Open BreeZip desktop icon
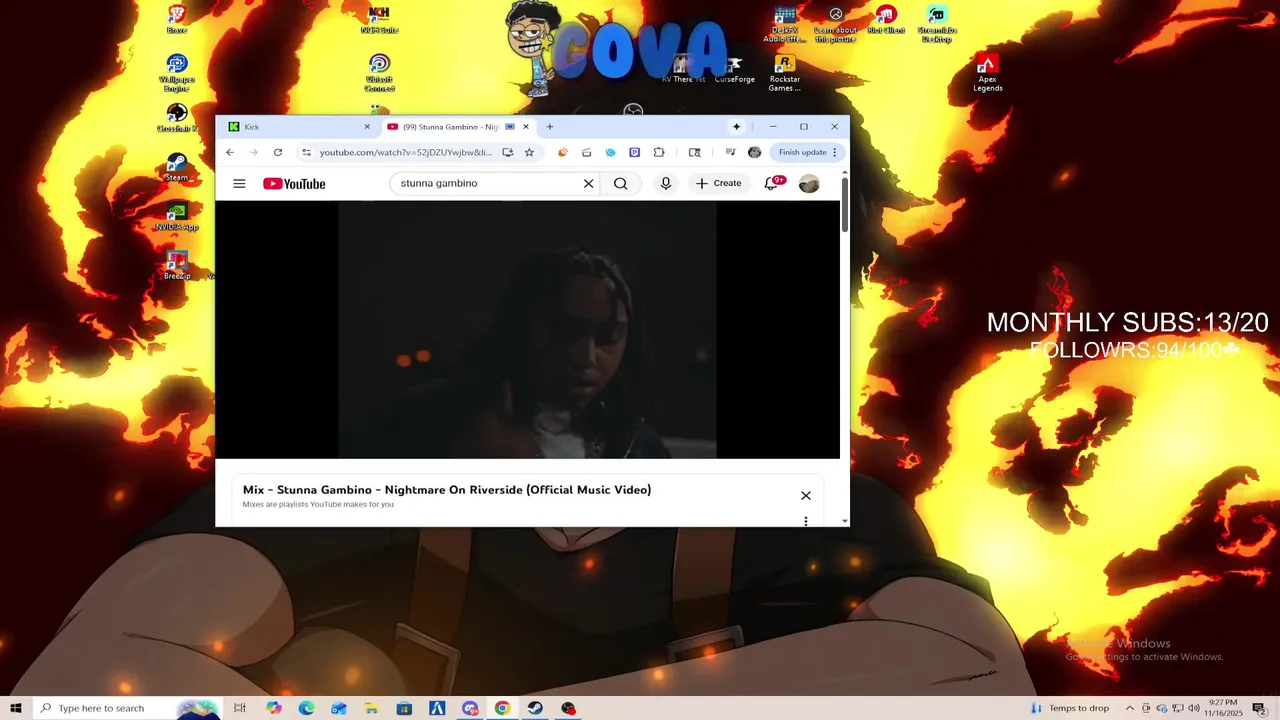This screenshot has height=720, width=1280. (177, 266)
